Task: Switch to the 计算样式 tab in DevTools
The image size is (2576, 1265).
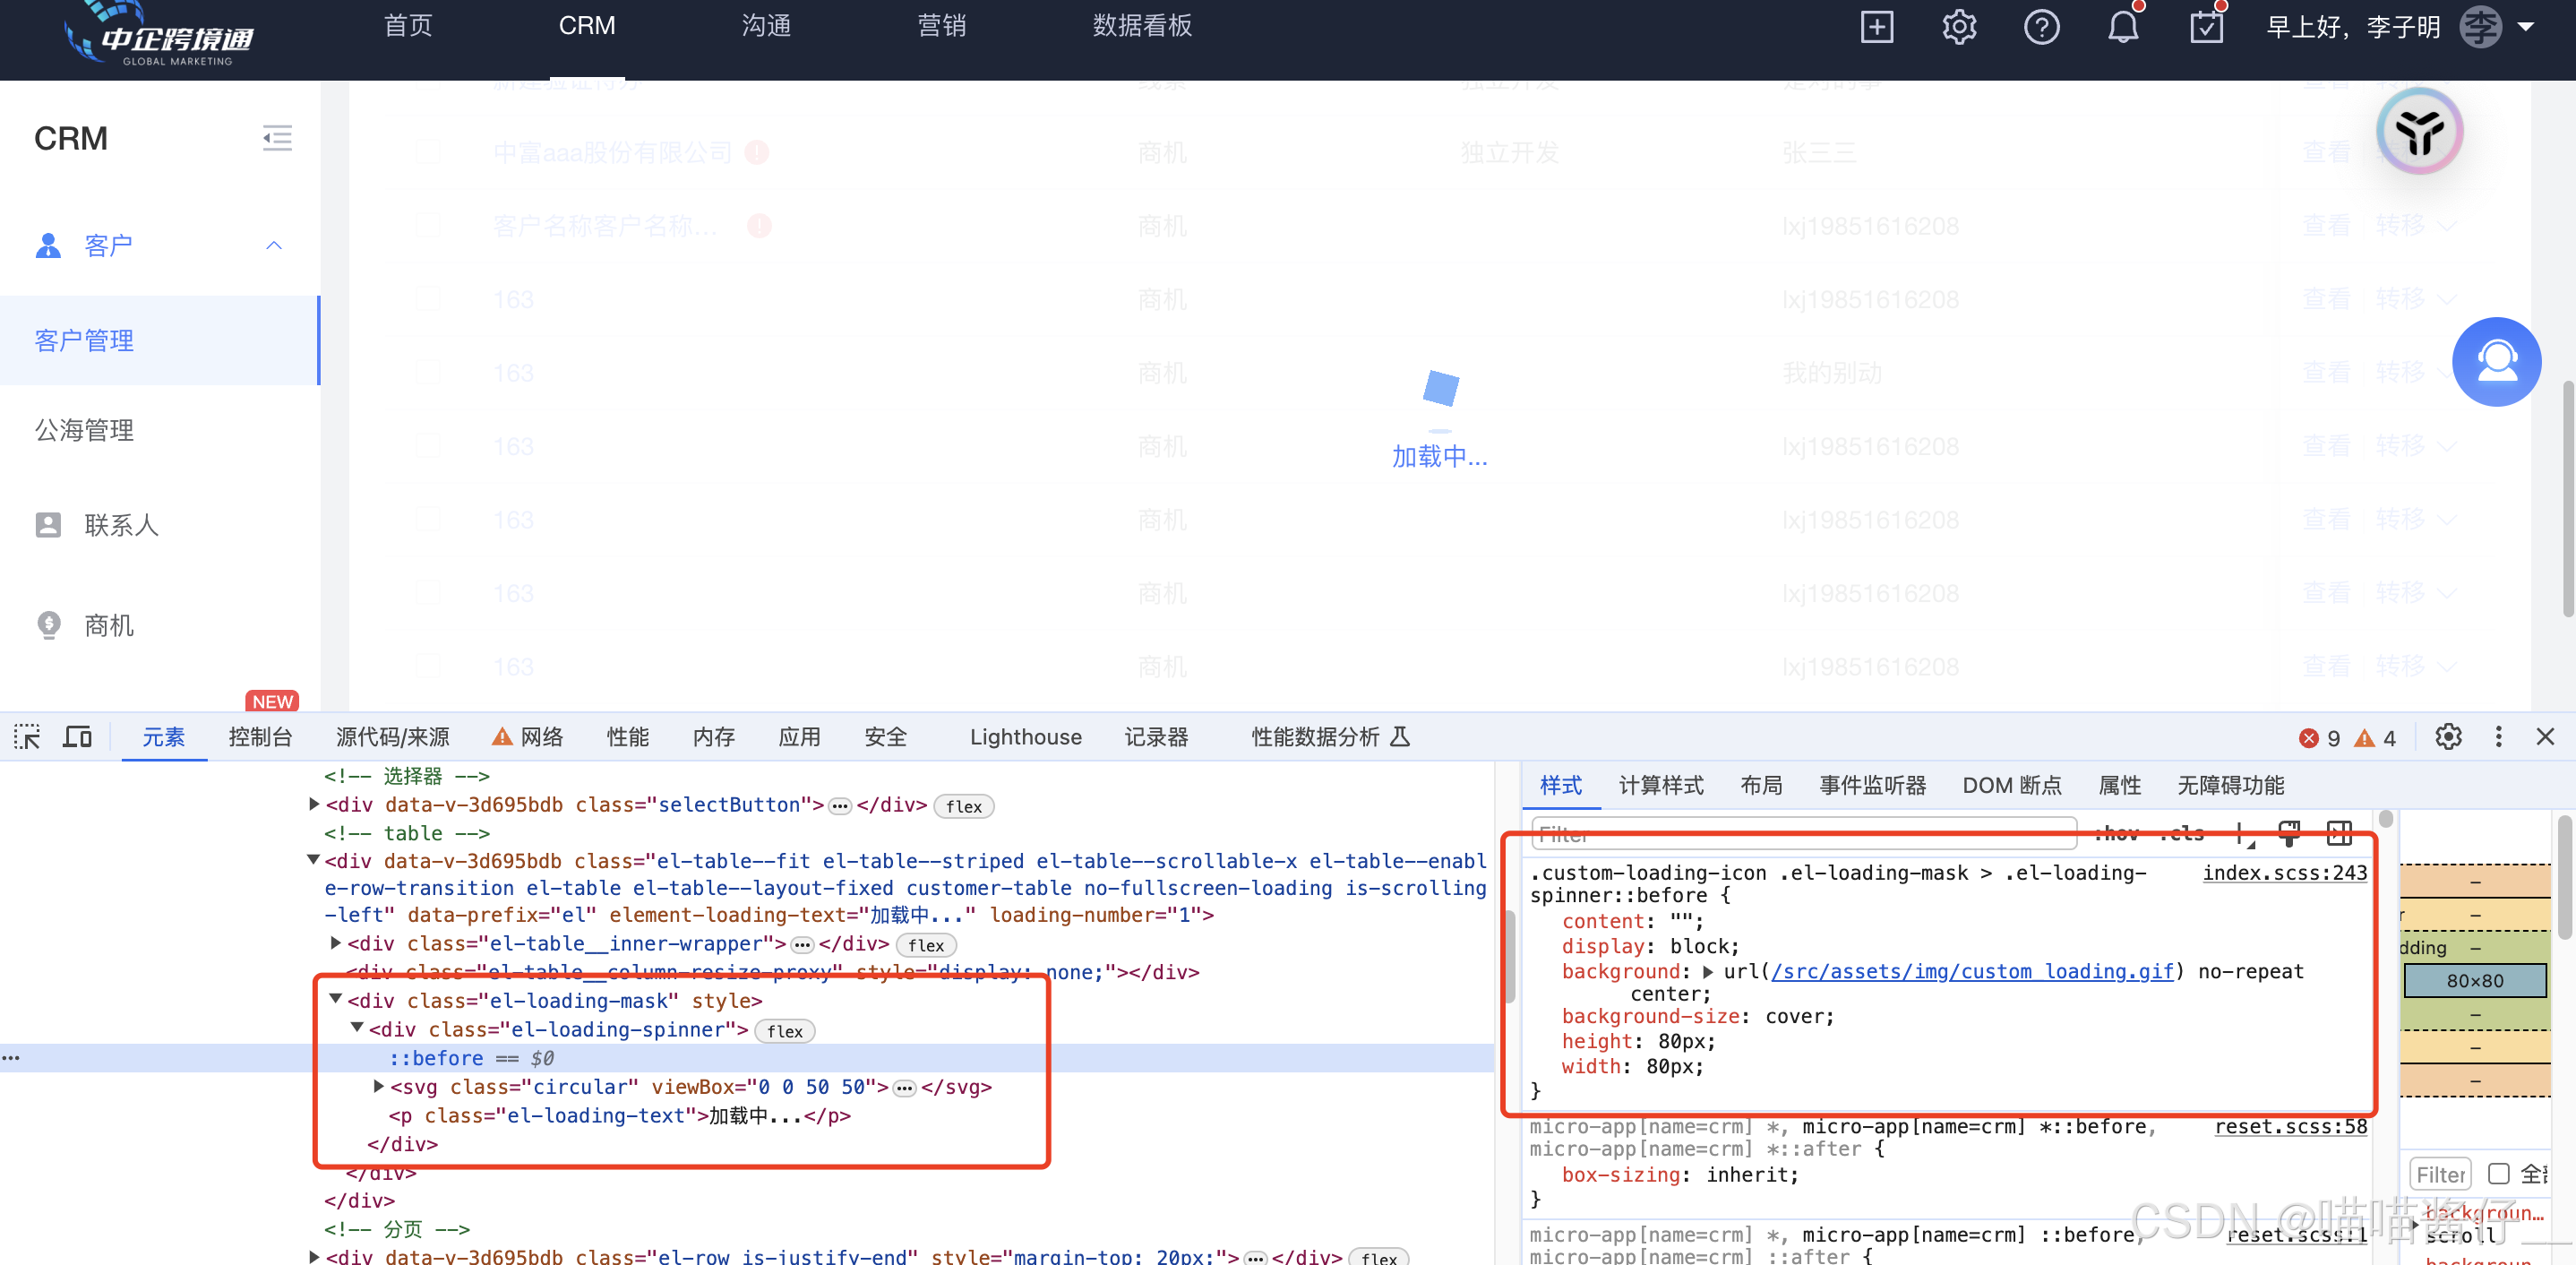Action: click(1660, 786)
